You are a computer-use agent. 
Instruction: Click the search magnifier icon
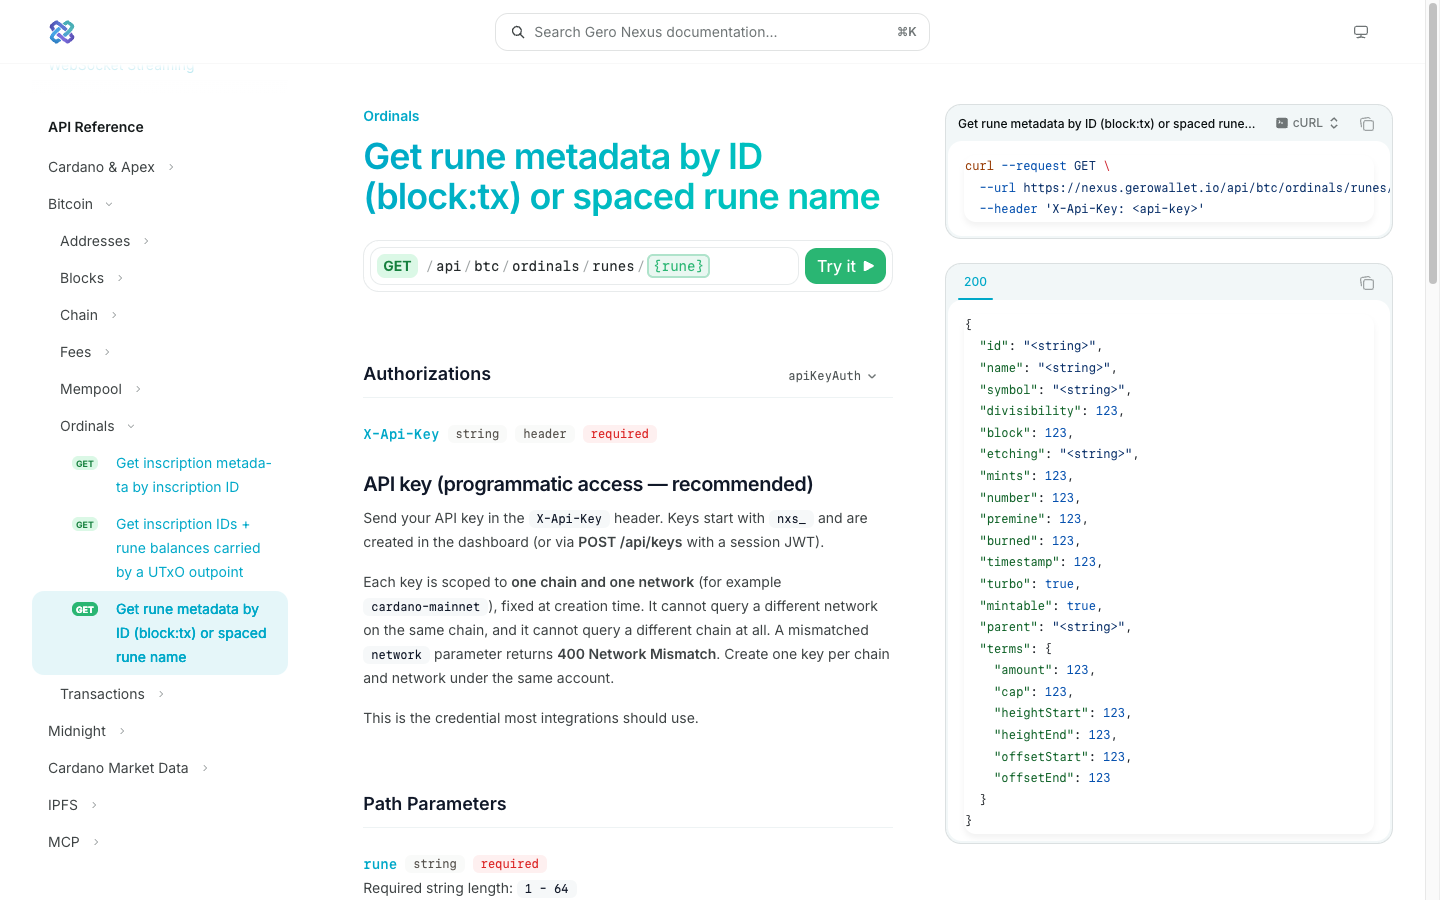[518, 32]
